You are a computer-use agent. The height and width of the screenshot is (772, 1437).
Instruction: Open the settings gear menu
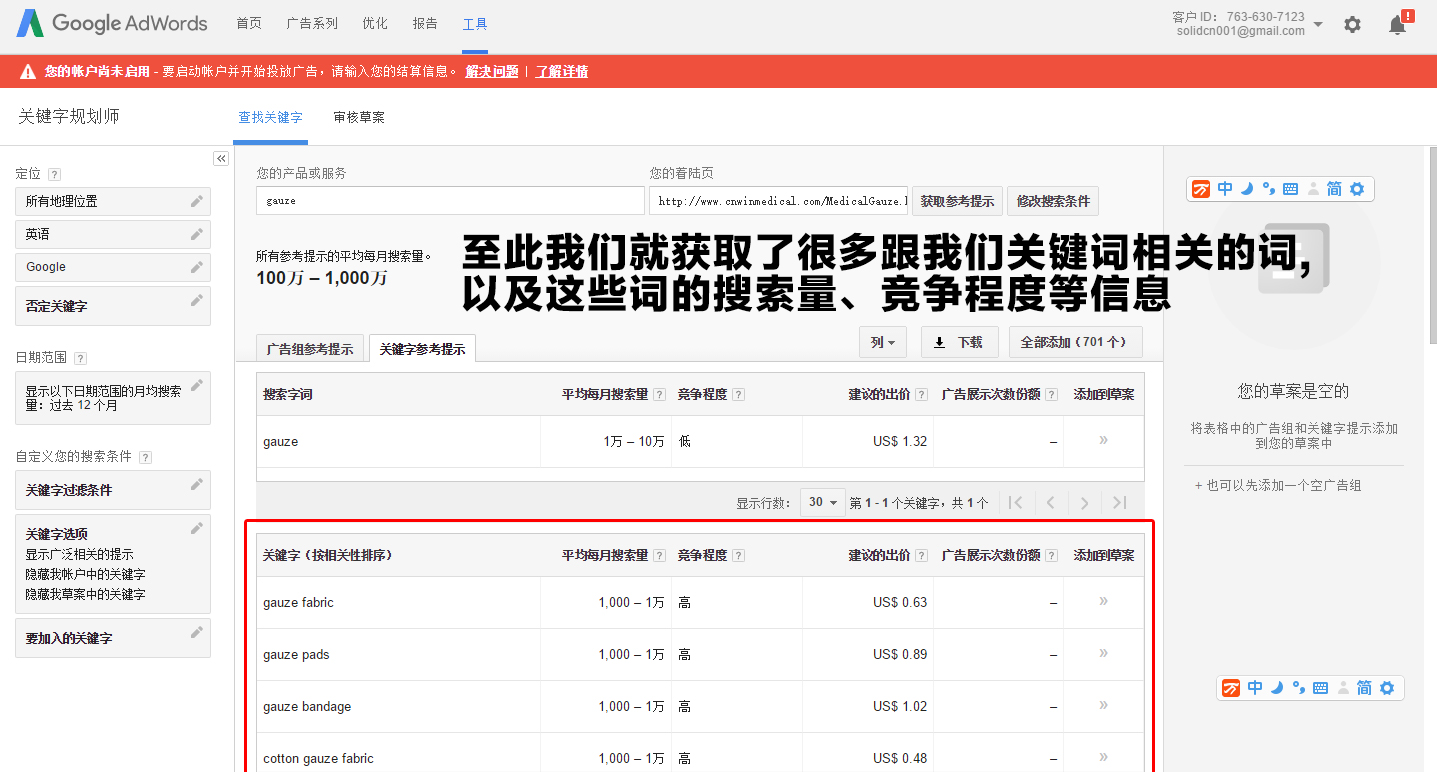(1352, 24)
